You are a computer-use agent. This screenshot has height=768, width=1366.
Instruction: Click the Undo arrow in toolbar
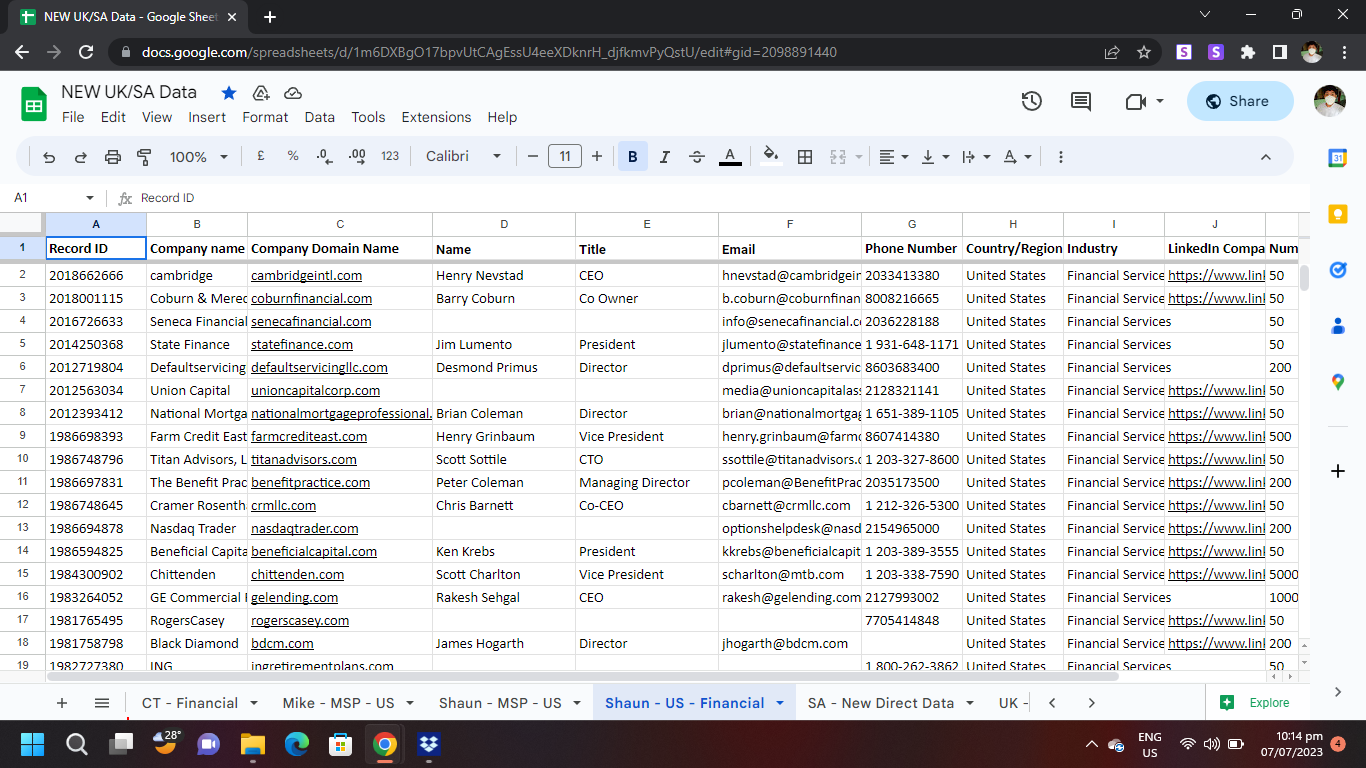pyautogui.click(x=49, y=157)
